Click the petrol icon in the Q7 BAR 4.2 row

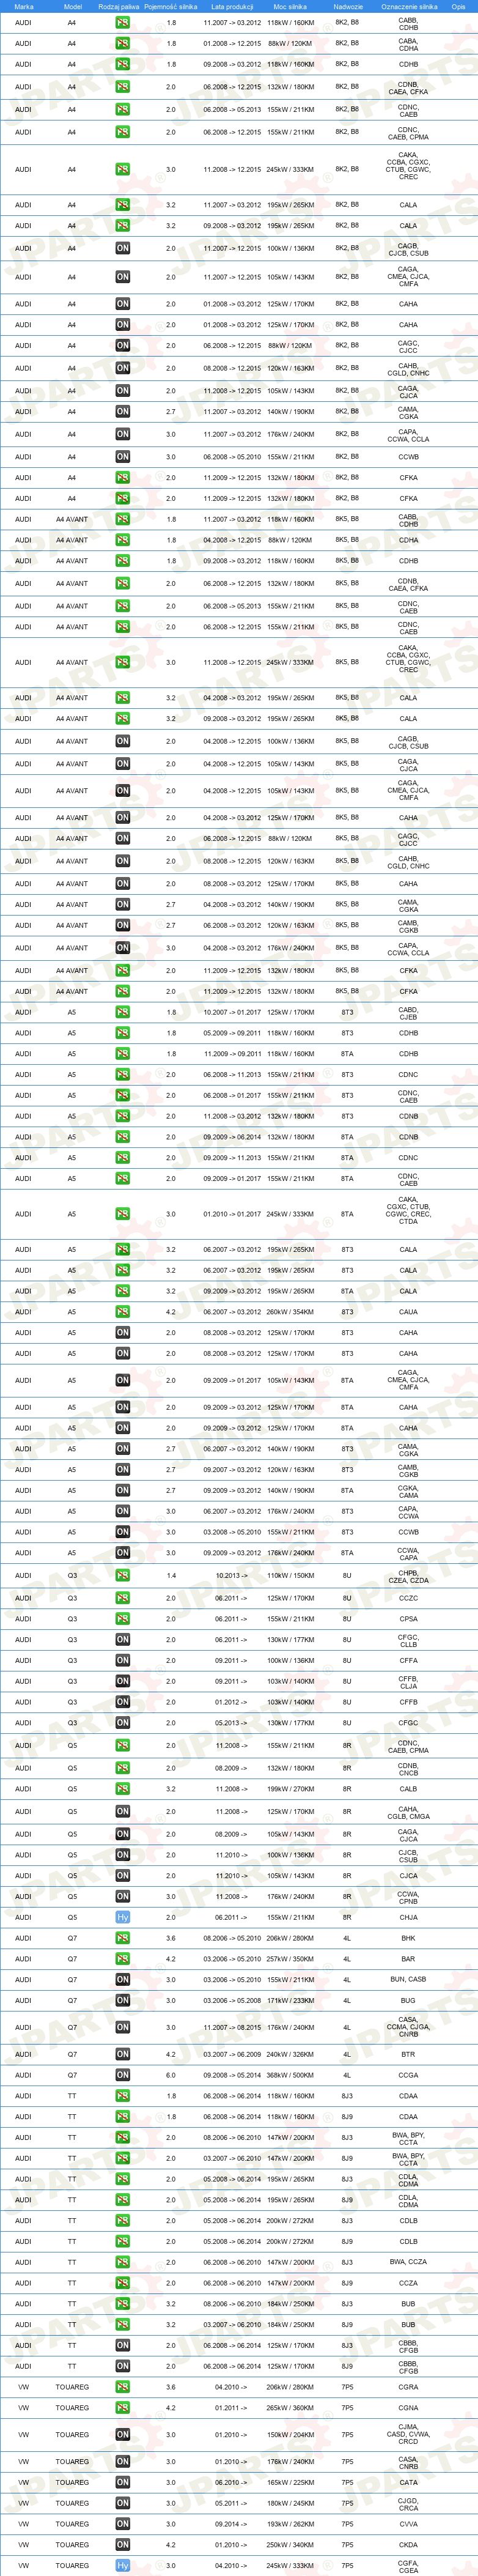coord(122,1959)
